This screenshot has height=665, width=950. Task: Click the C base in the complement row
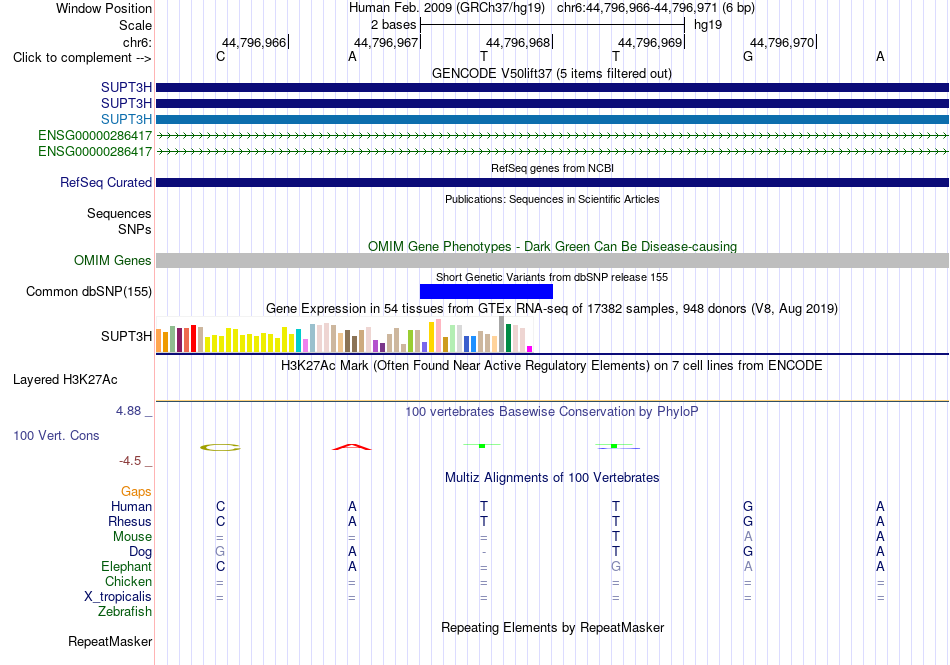coord(220,56)
